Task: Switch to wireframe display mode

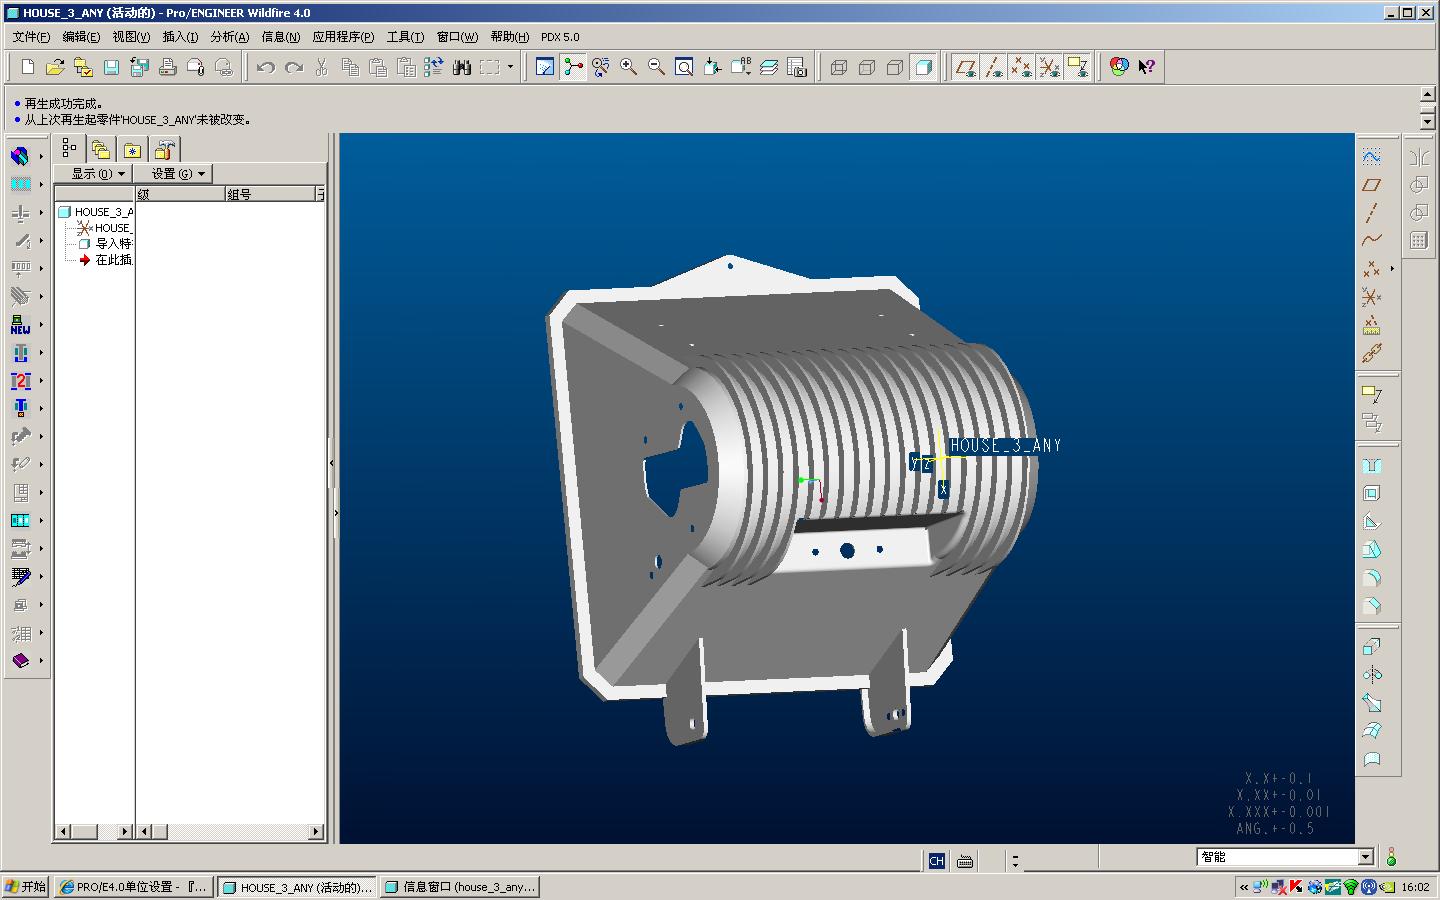Action: [839, 67]
